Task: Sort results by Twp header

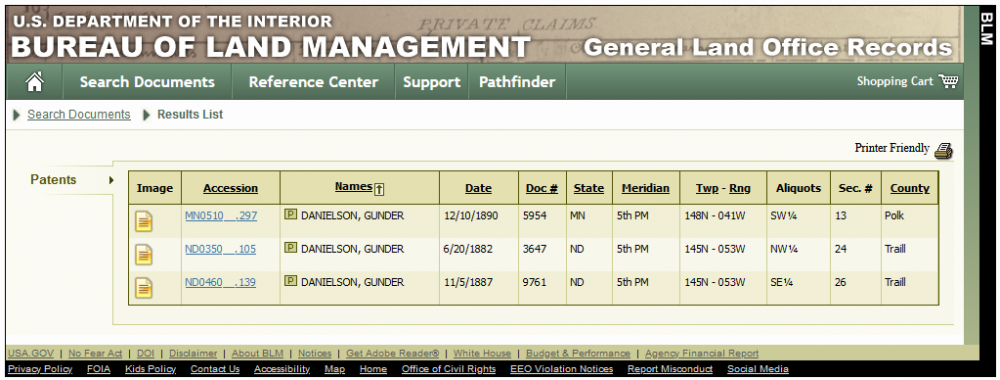Action: 707,188
